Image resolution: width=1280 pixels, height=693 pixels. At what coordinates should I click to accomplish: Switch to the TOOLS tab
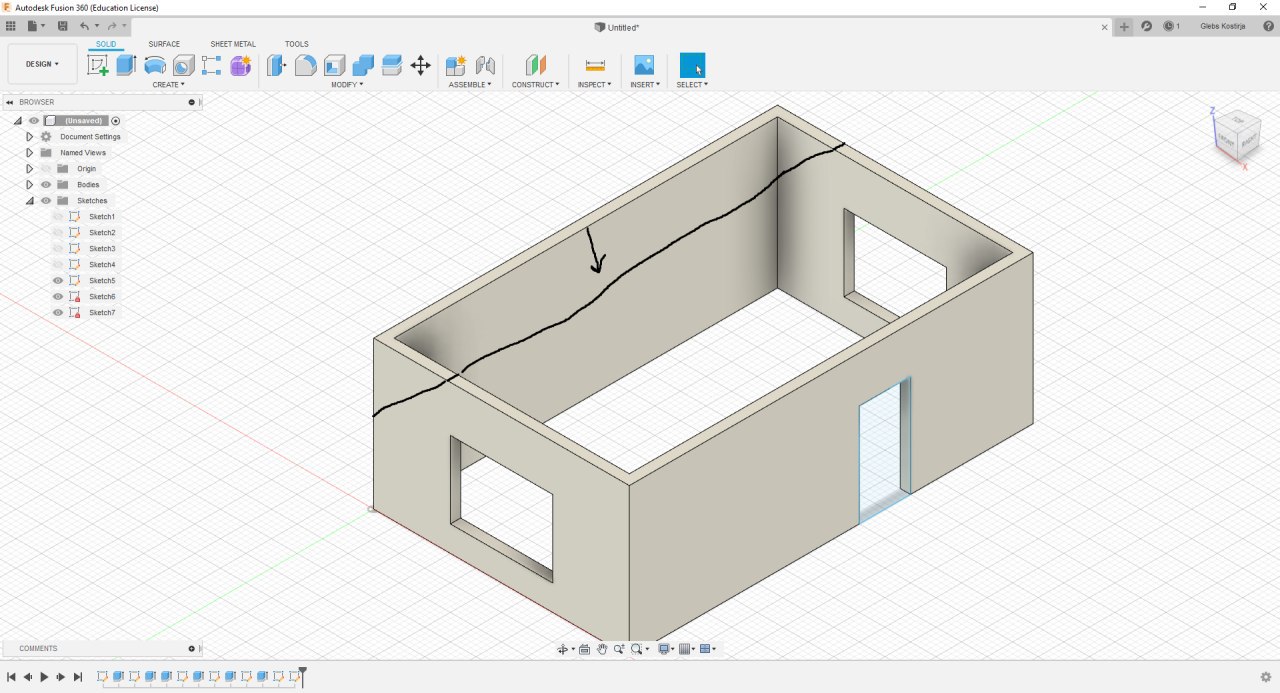(x=297, y=44)
